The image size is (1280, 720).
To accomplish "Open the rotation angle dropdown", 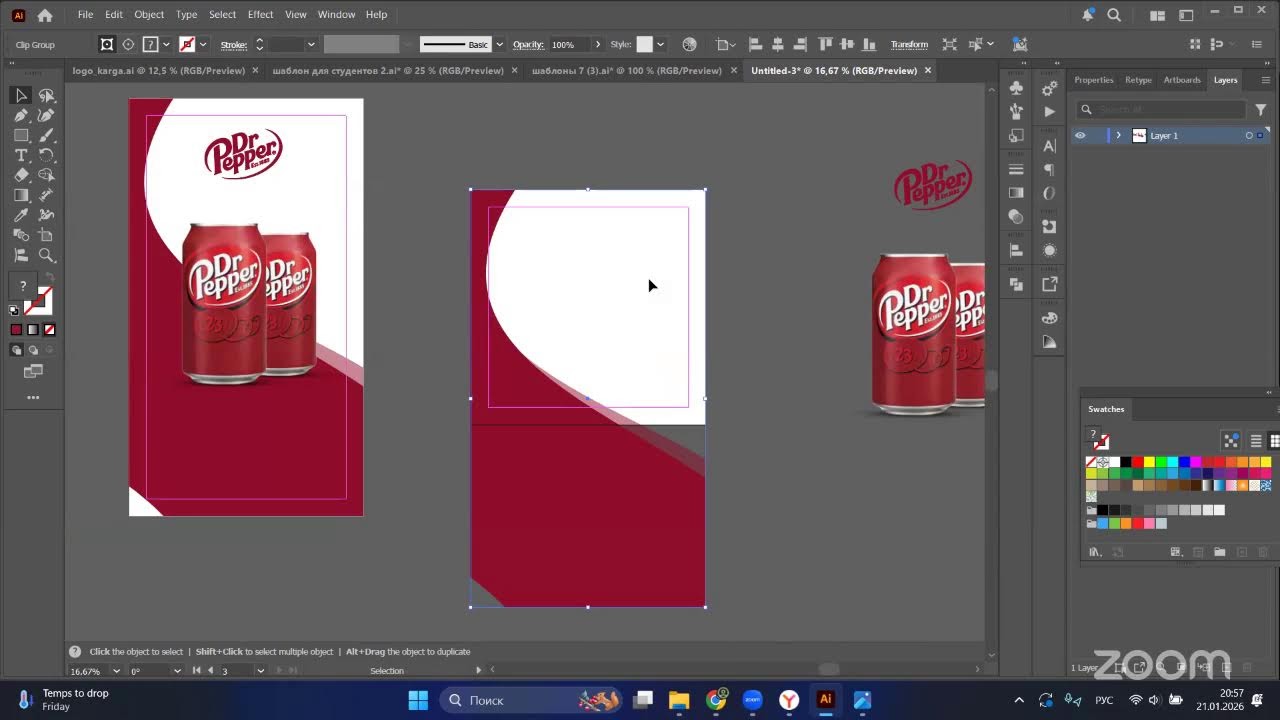I will click(177, 671).
